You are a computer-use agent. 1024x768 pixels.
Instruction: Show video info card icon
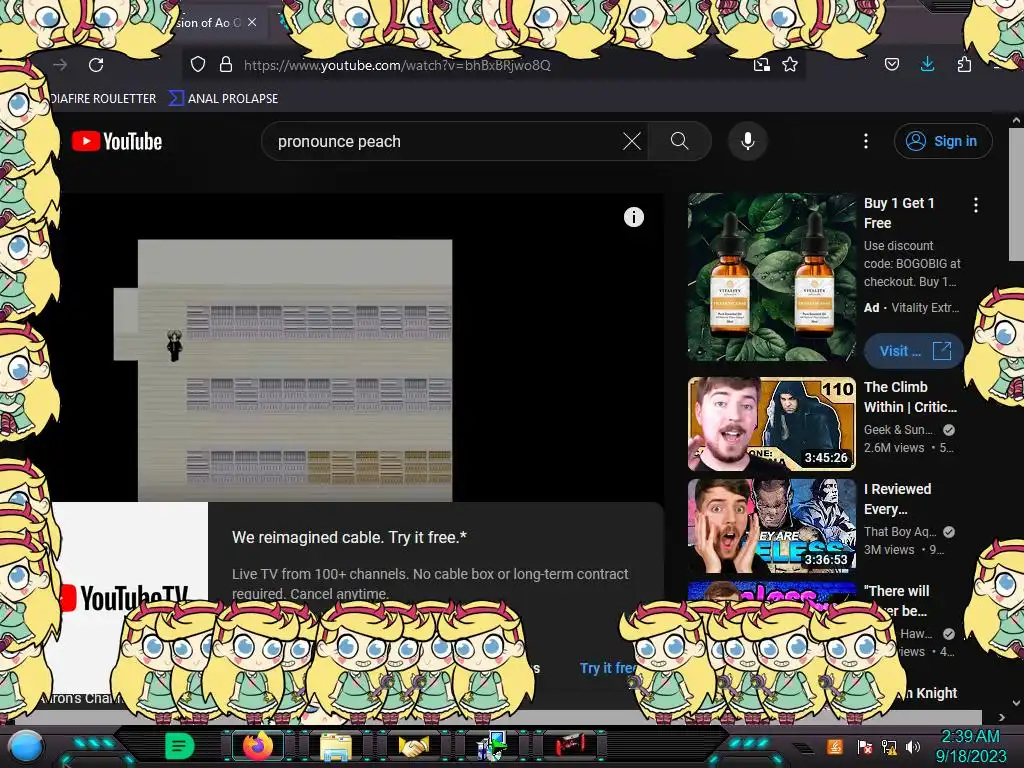633,217
